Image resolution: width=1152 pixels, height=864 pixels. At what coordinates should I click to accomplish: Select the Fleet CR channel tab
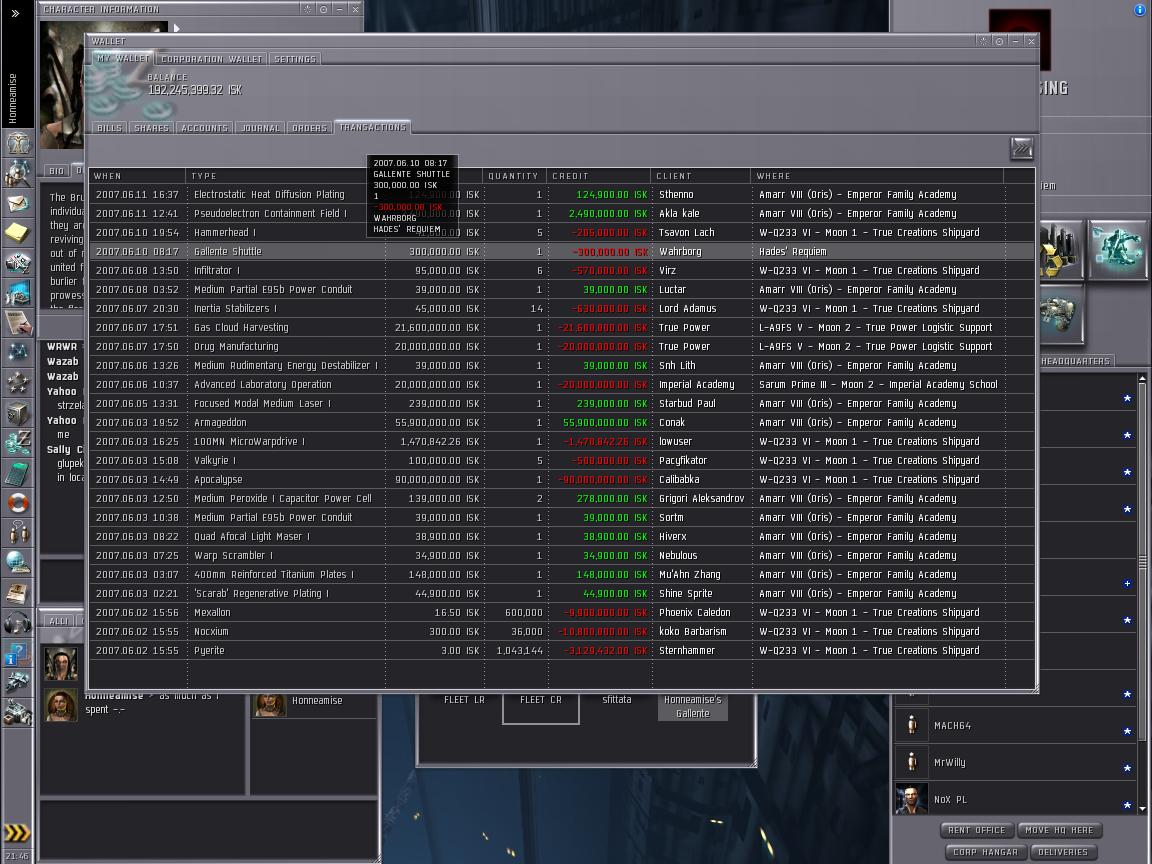541,700
